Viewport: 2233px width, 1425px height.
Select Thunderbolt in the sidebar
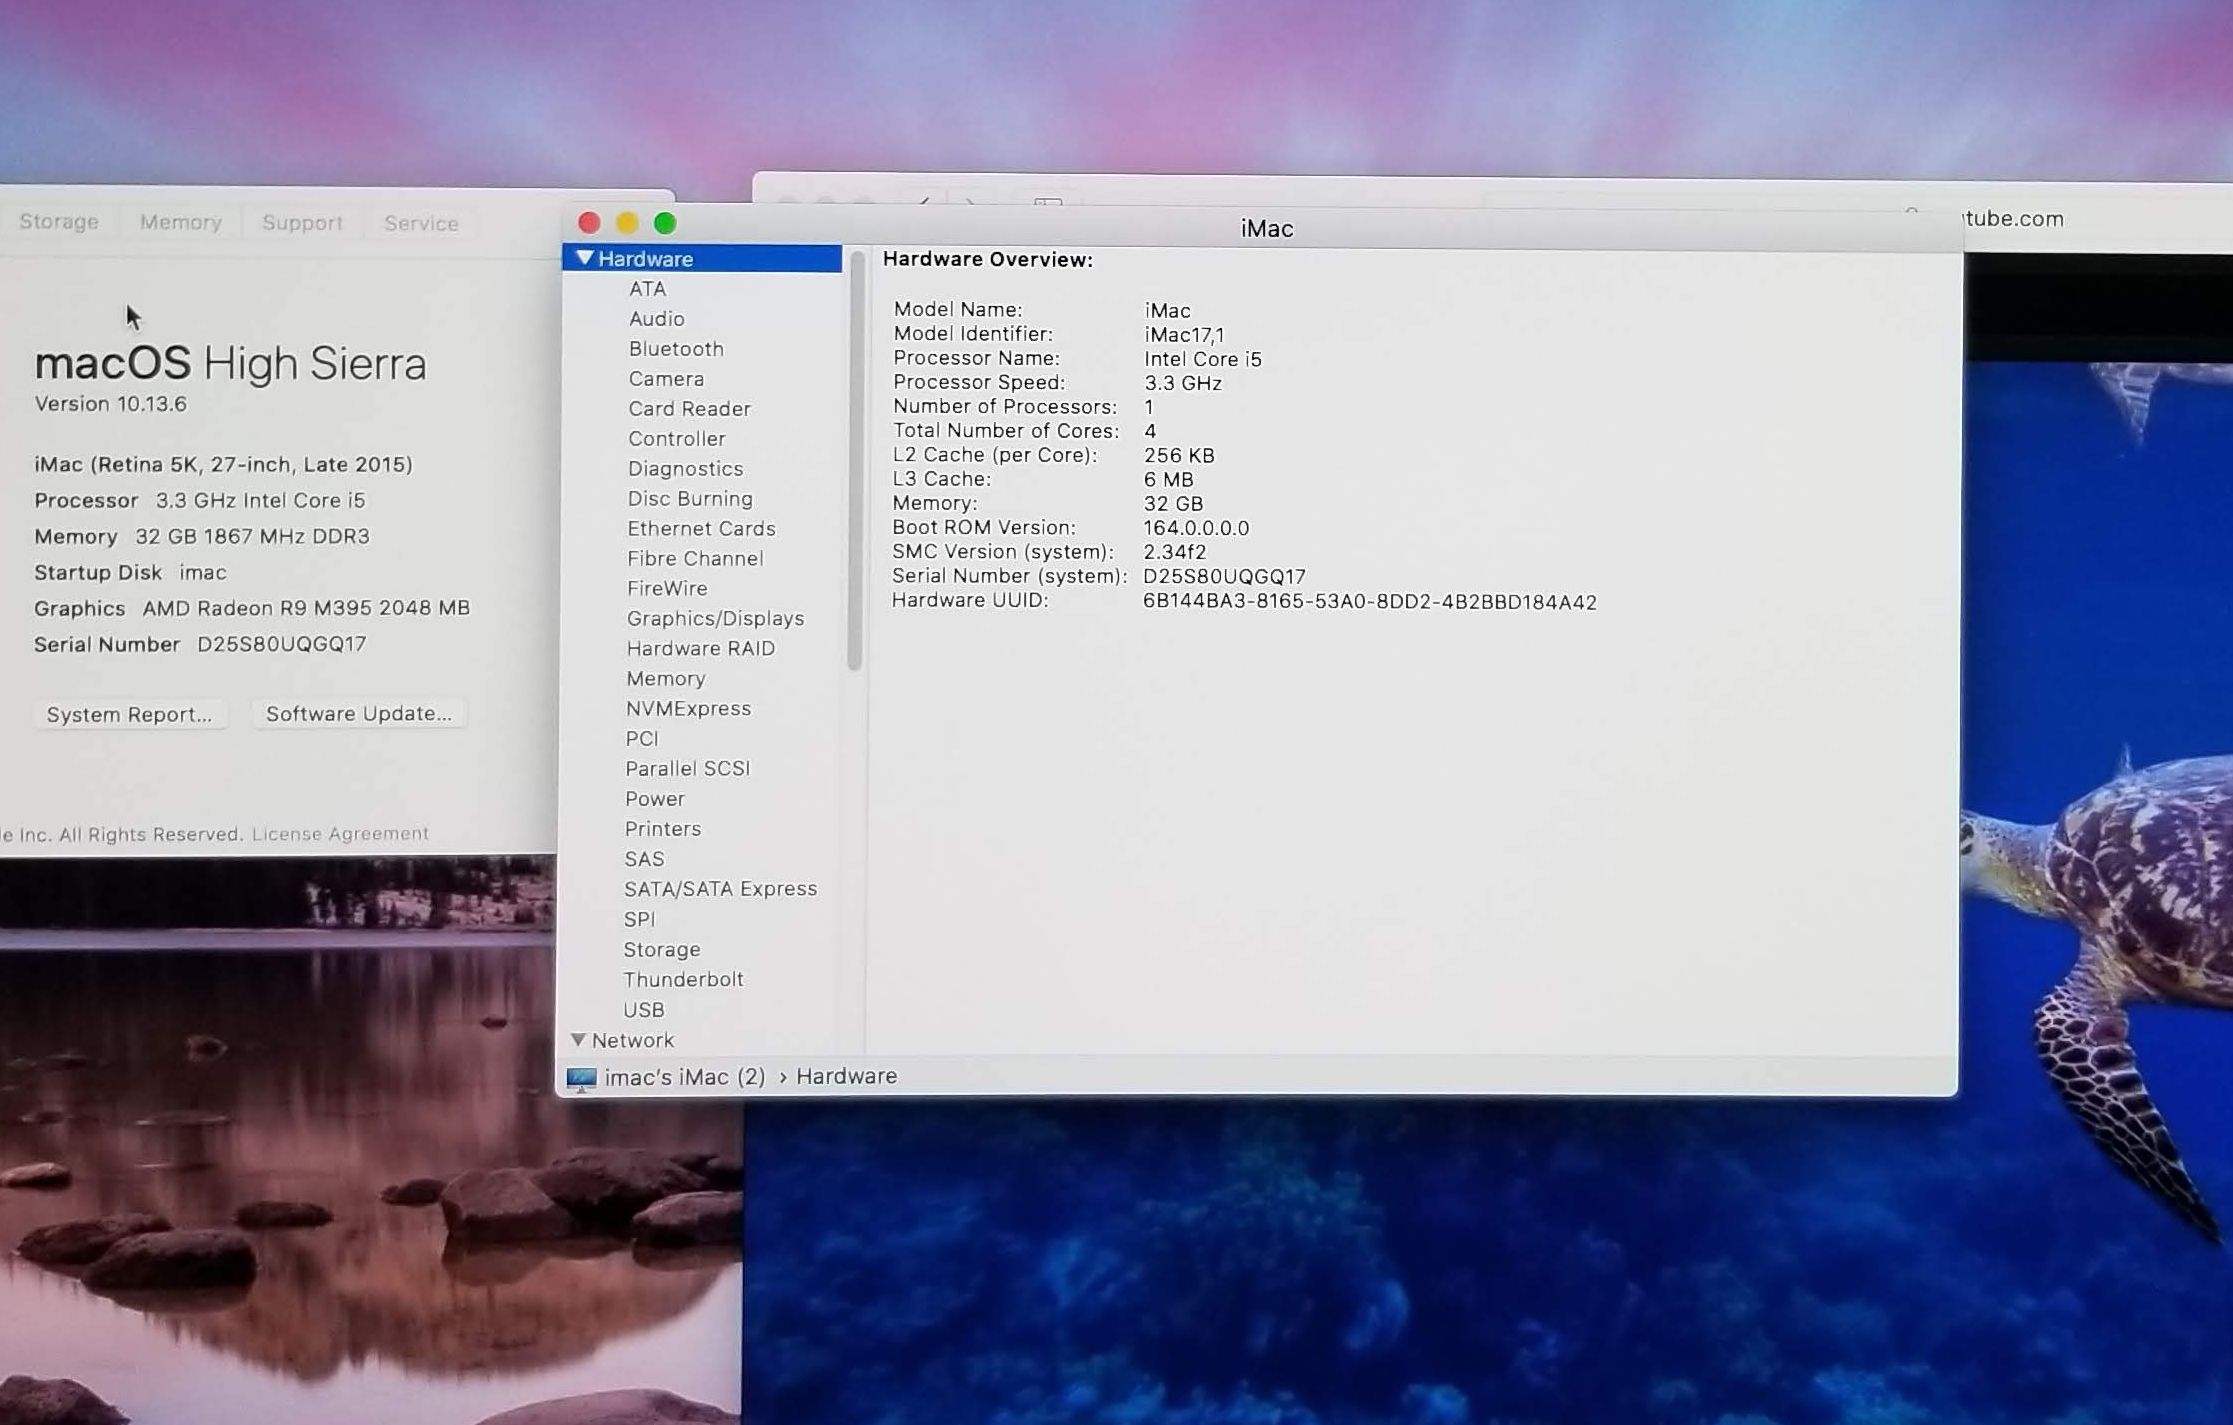point(683,979)
